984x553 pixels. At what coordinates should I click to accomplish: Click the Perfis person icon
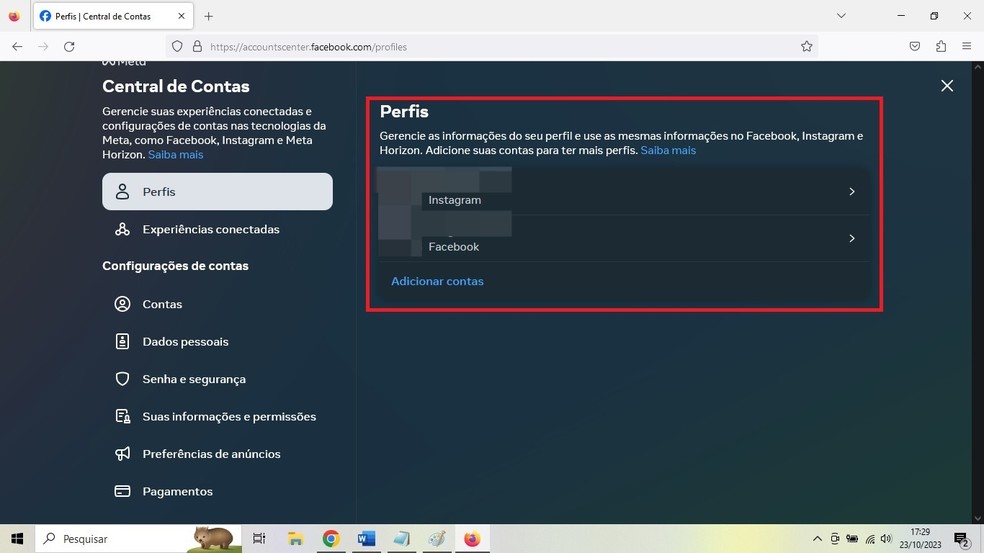tap(122, 191)
